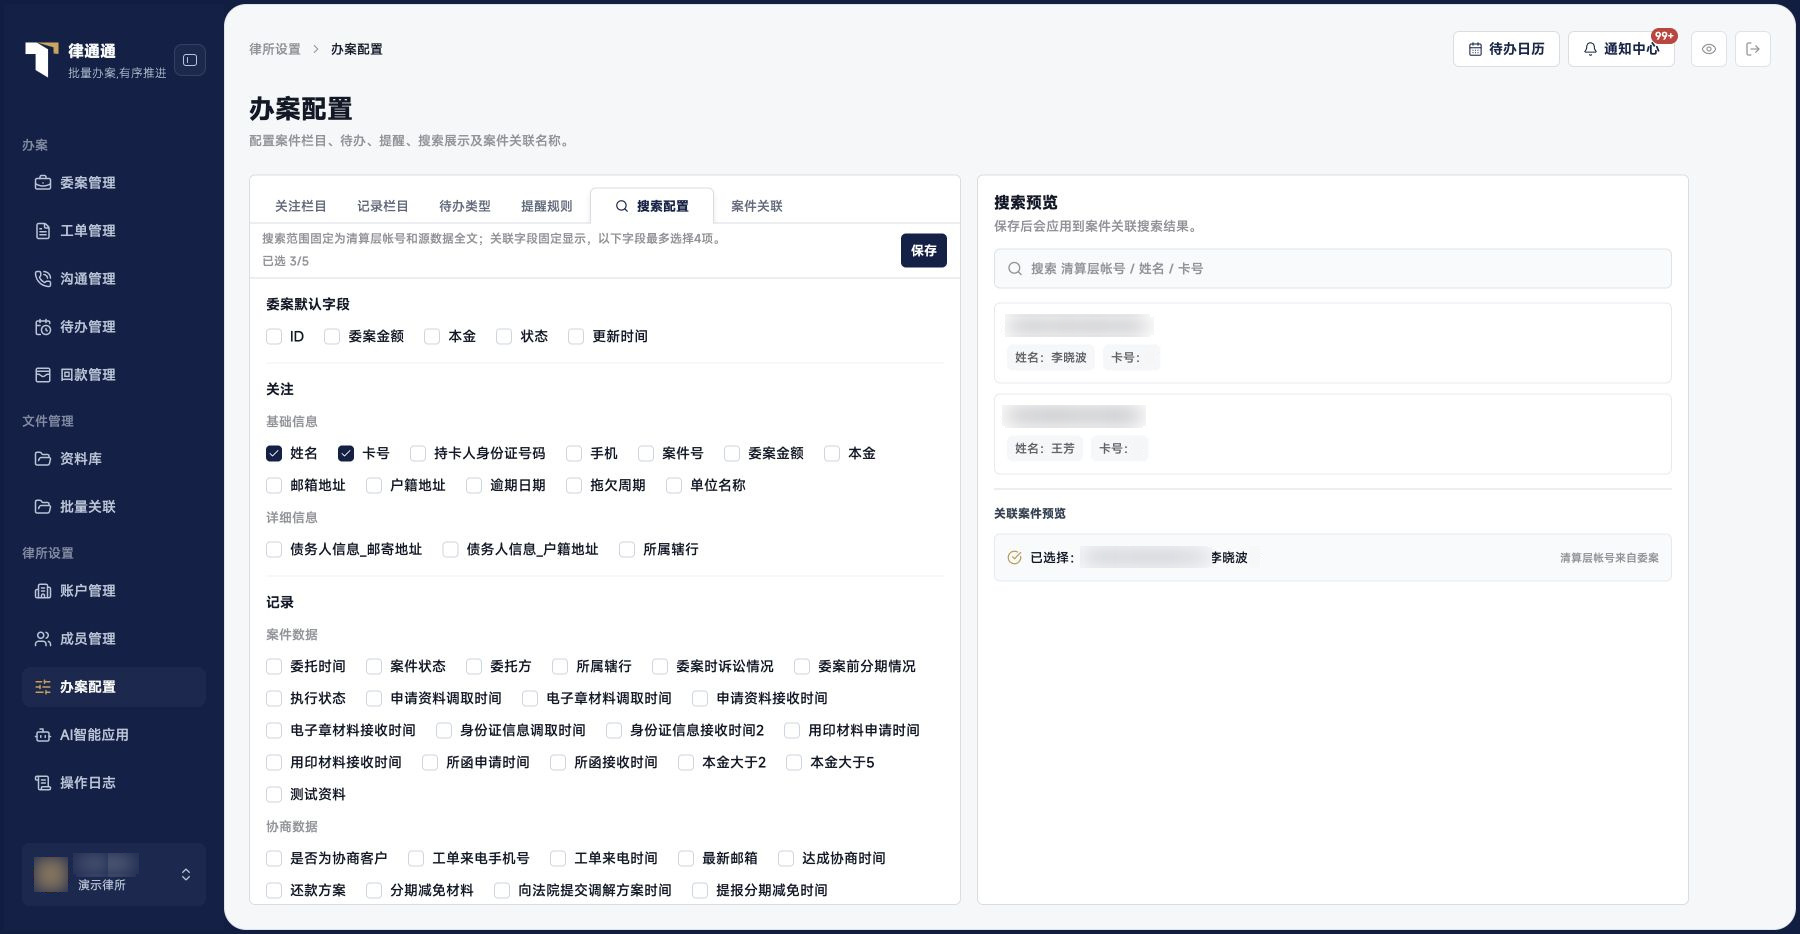Screen dimensions: 1800x934
Task: Click the 99+ notification badge
Action: [1664, 36]
